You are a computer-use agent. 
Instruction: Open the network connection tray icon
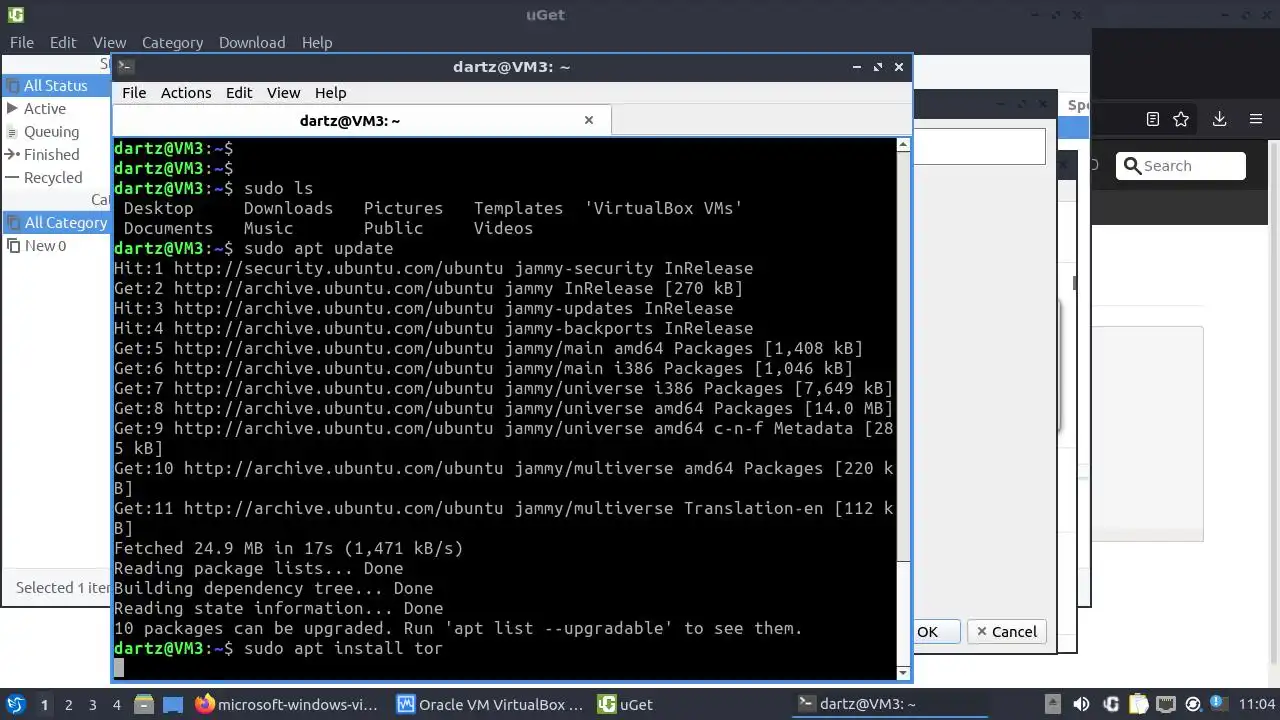point(1165,704)
